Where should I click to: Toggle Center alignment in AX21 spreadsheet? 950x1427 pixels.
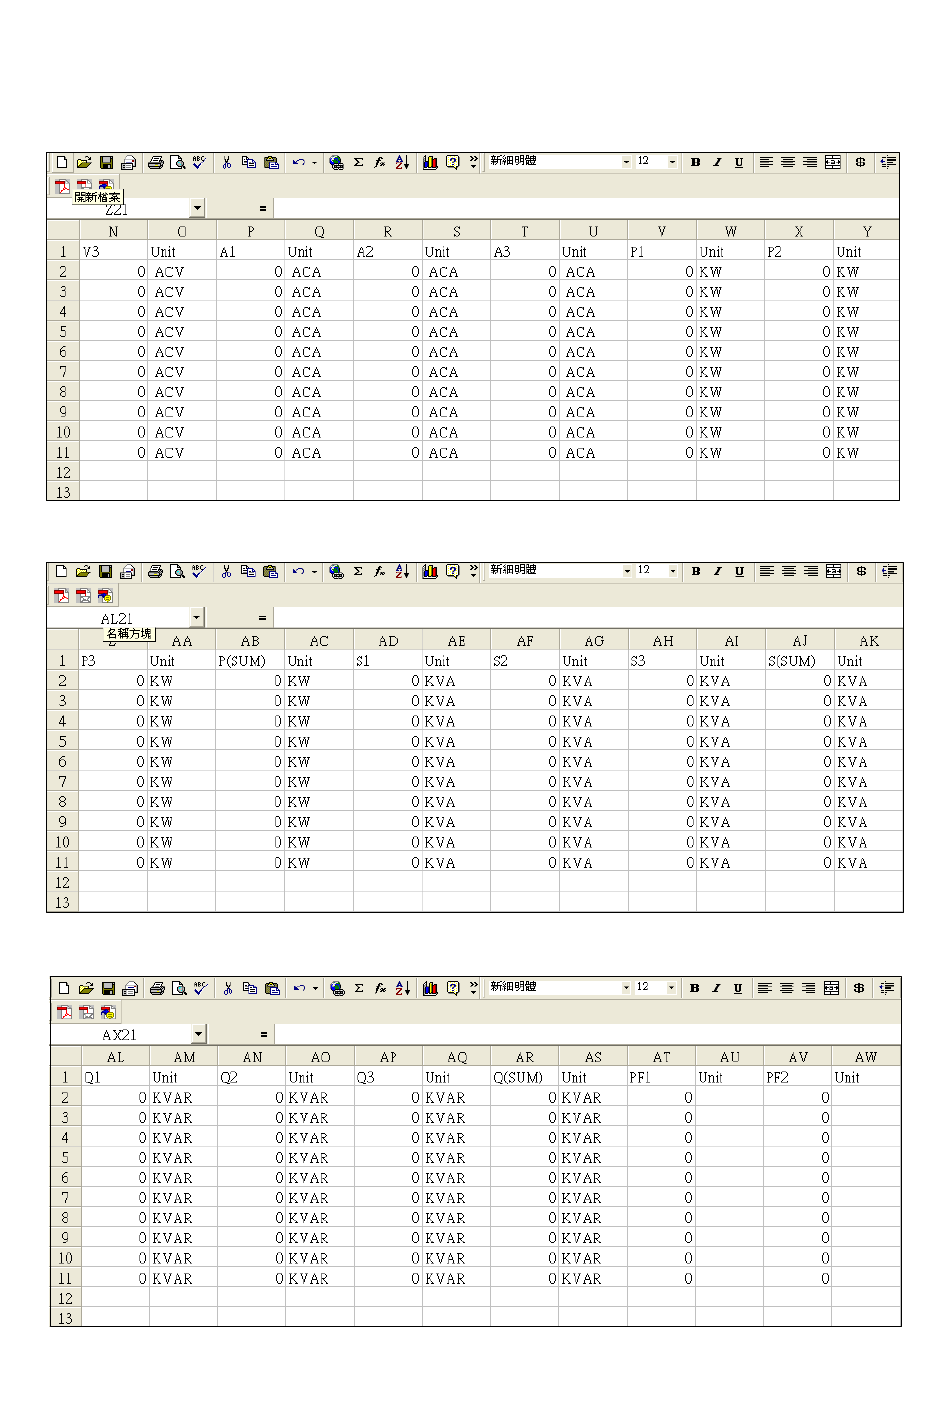point(787,988)
